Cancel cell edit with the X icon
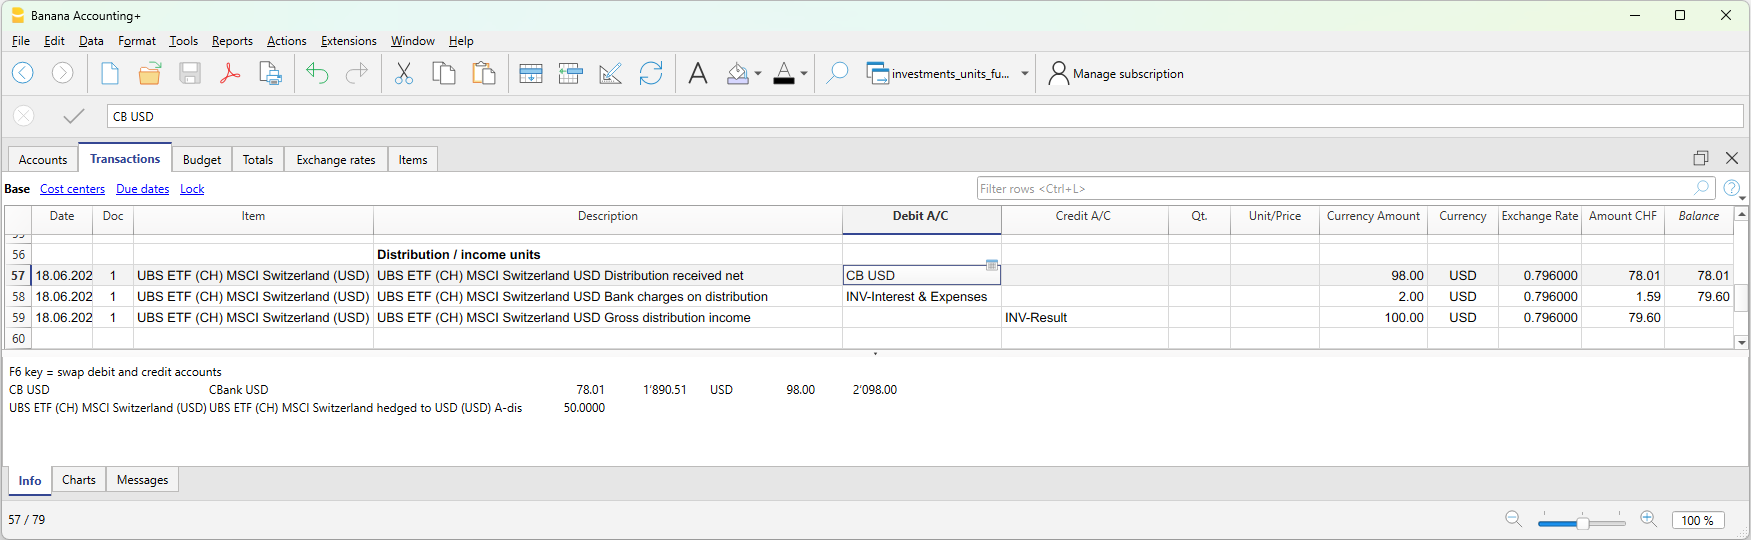The height and width of the screenshot is (540, 1751). pos(24,116)
